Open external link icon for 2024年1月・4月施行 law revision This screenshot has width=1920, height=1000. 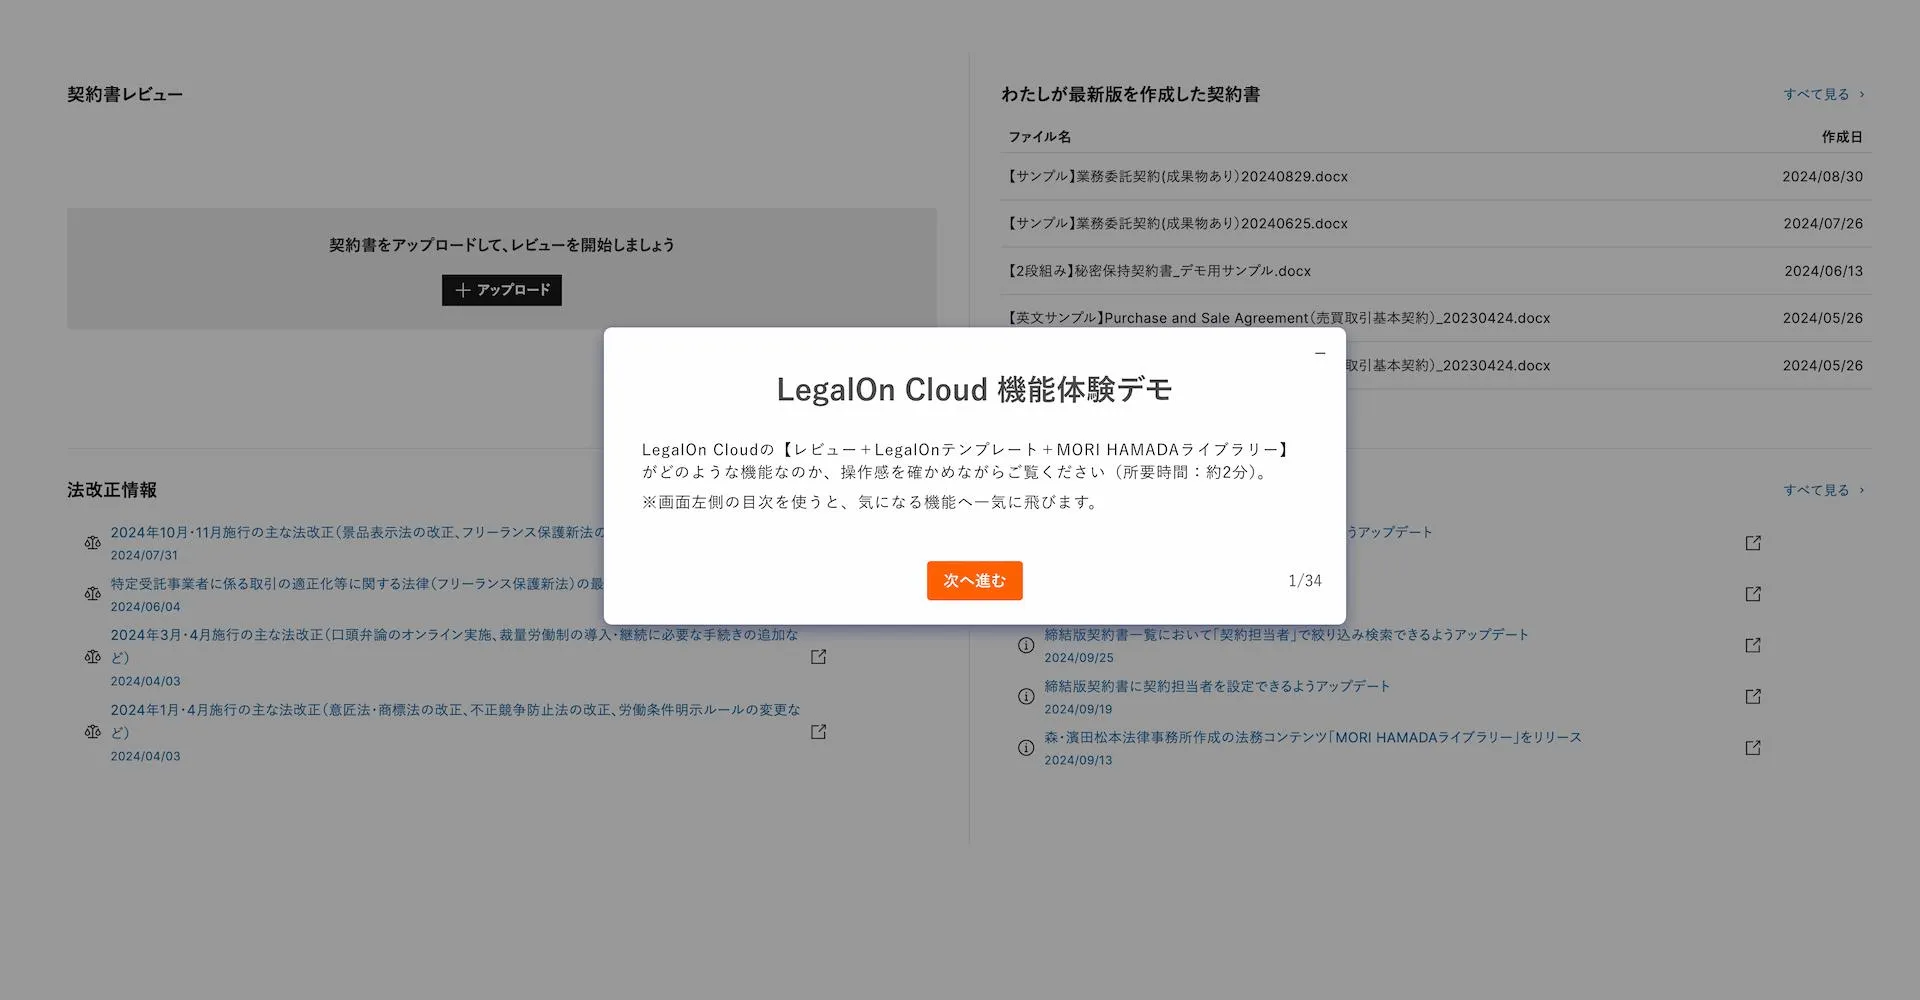(818, 732)
